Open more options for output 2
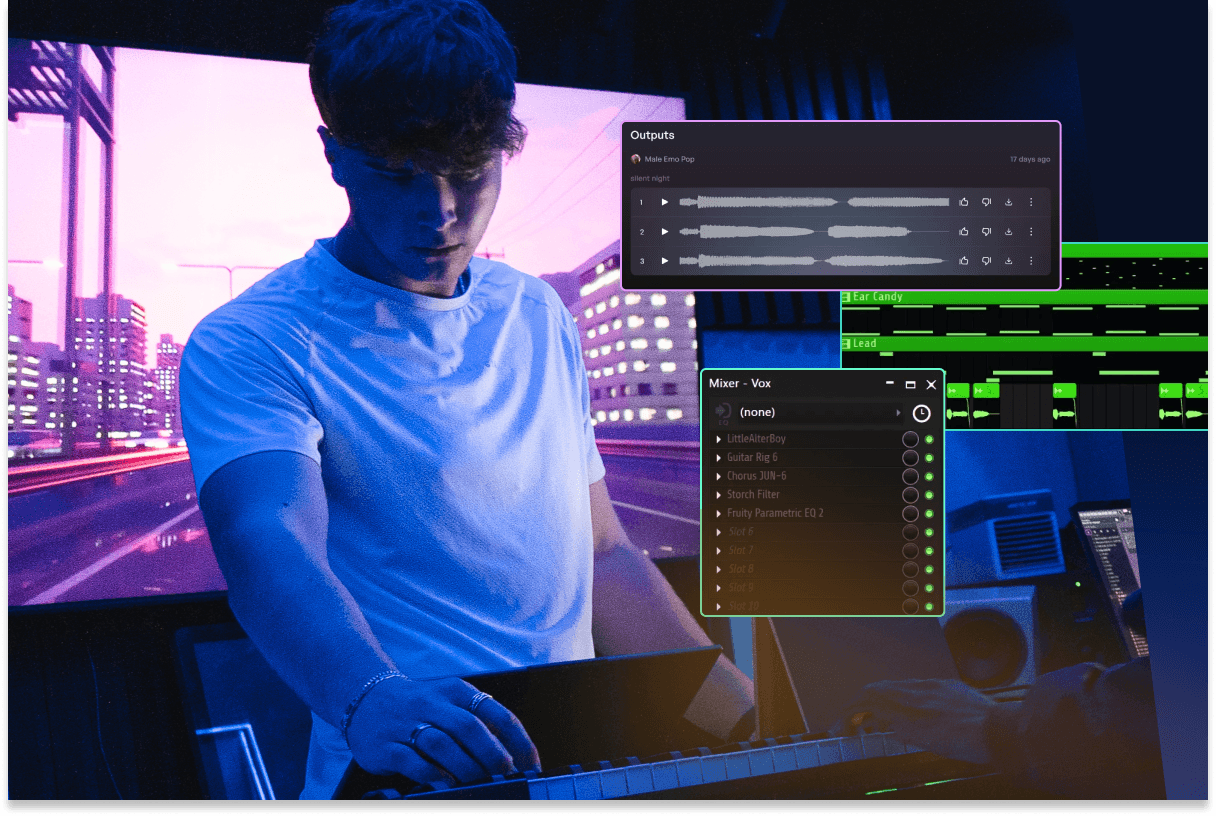 pos(1031,231)
